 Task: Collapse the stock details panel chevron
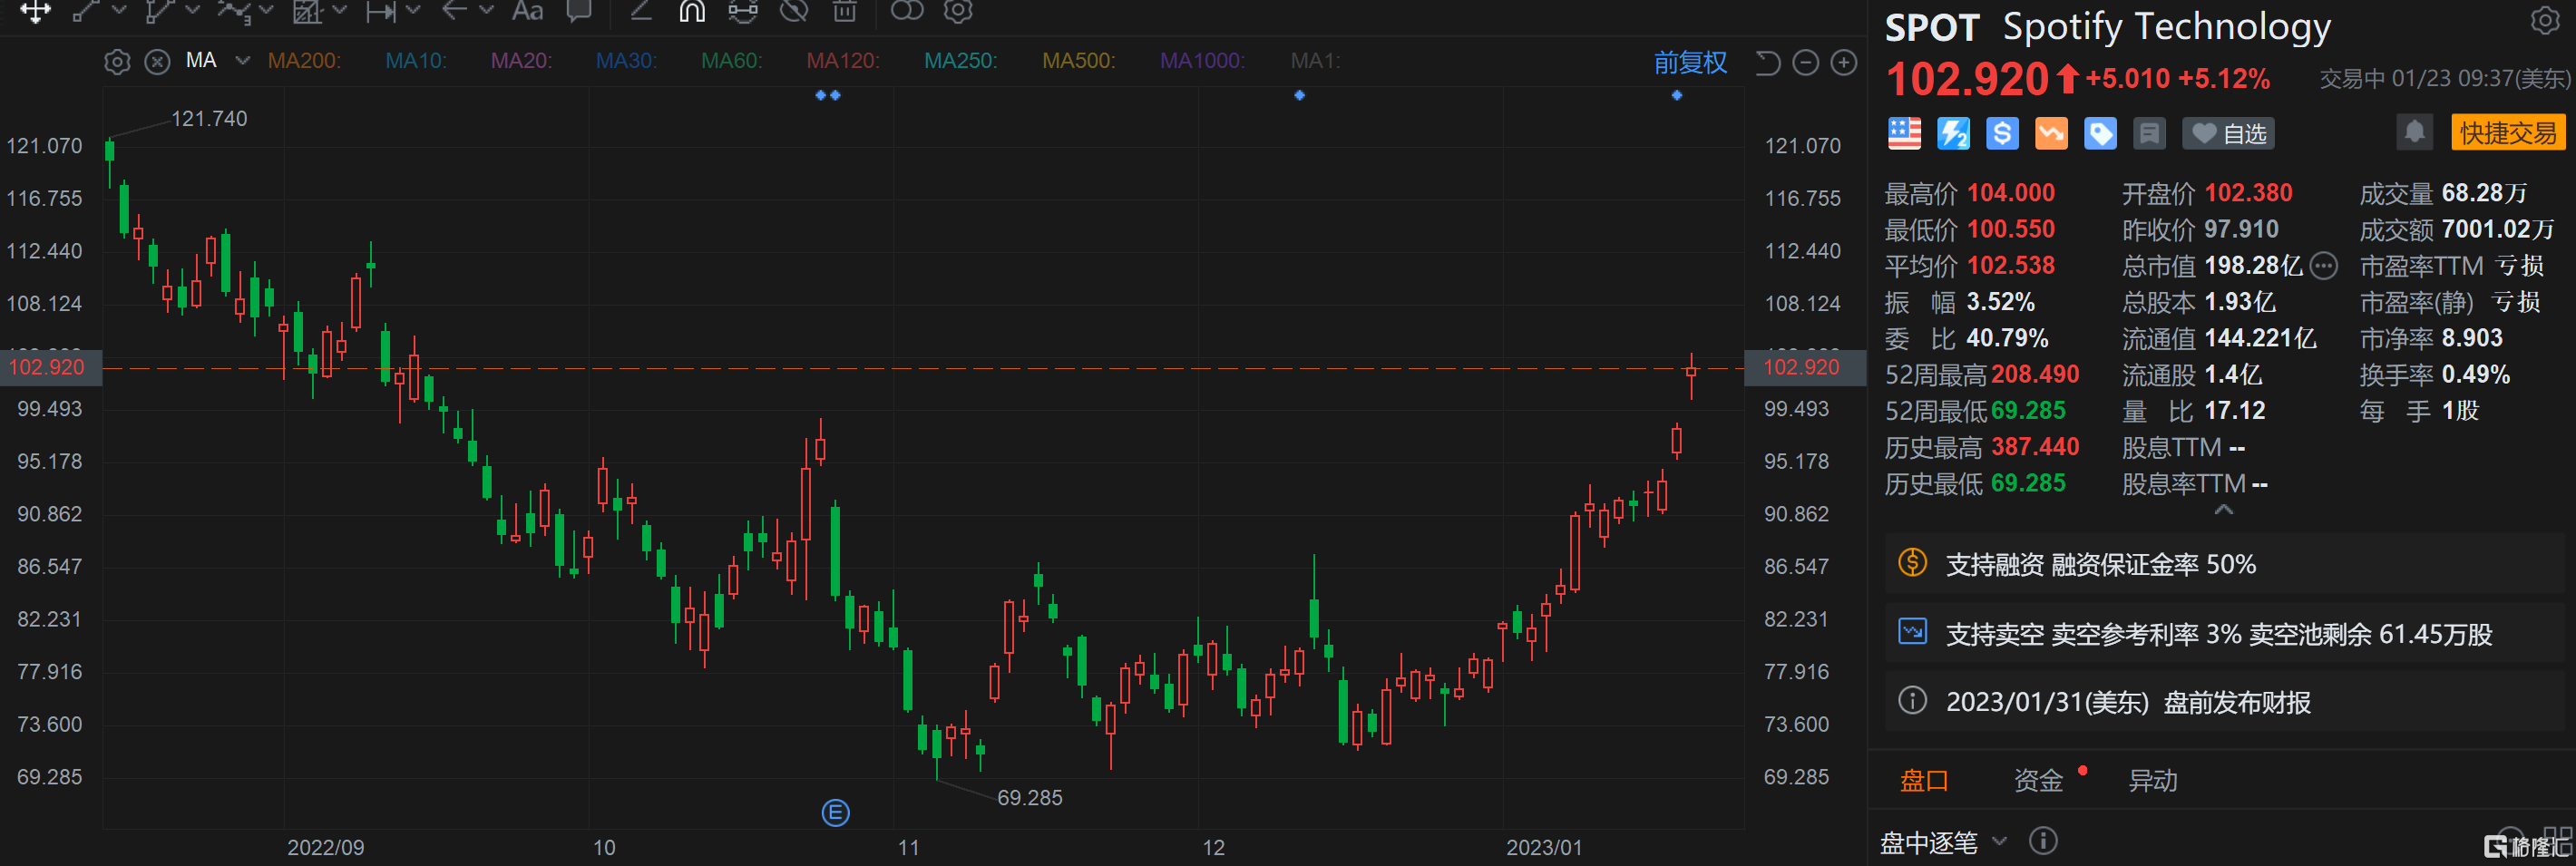2223,510
